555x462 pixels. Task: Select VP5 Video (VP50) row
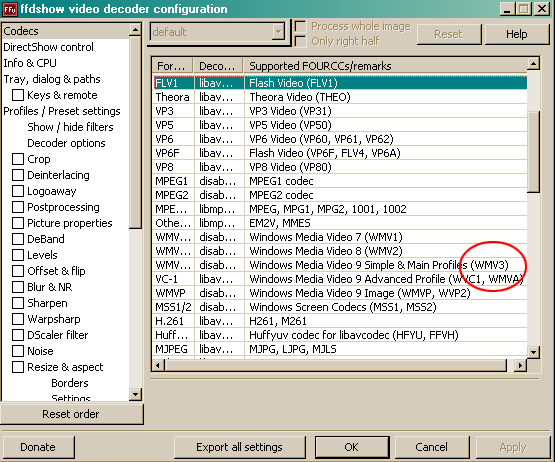340,125
